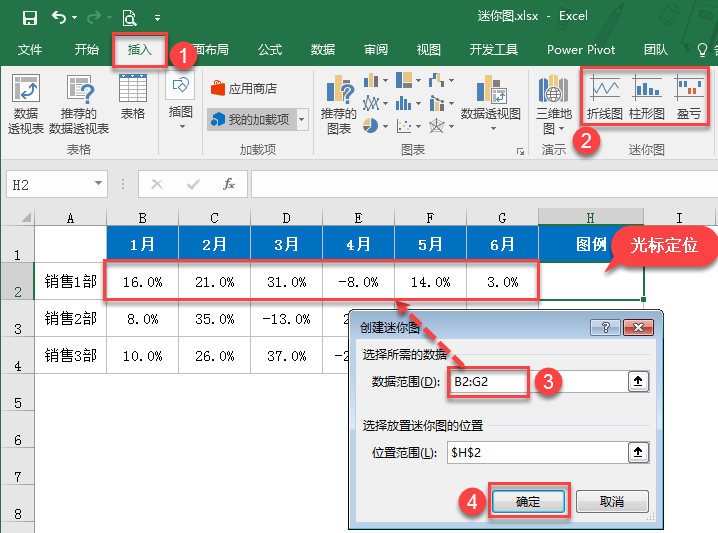
Task: Open the 插图 illustrations dropdown
Action: coord(181,100)
